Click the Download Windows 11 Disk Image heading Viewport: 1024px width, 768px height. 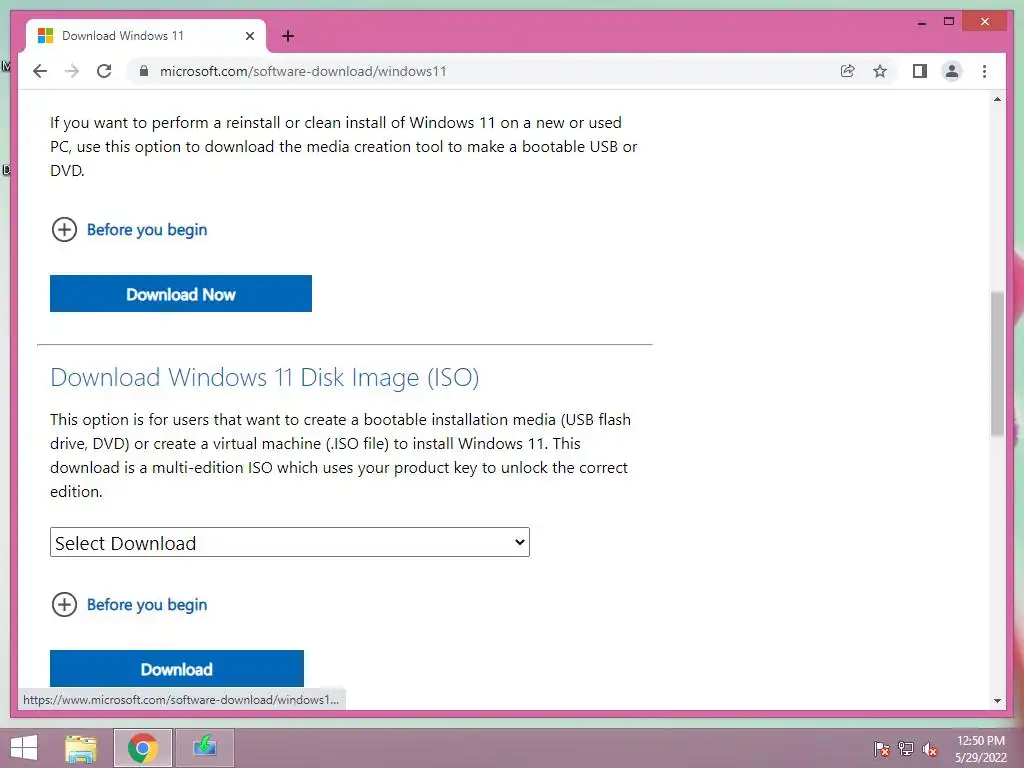click(x=264, y=377)
